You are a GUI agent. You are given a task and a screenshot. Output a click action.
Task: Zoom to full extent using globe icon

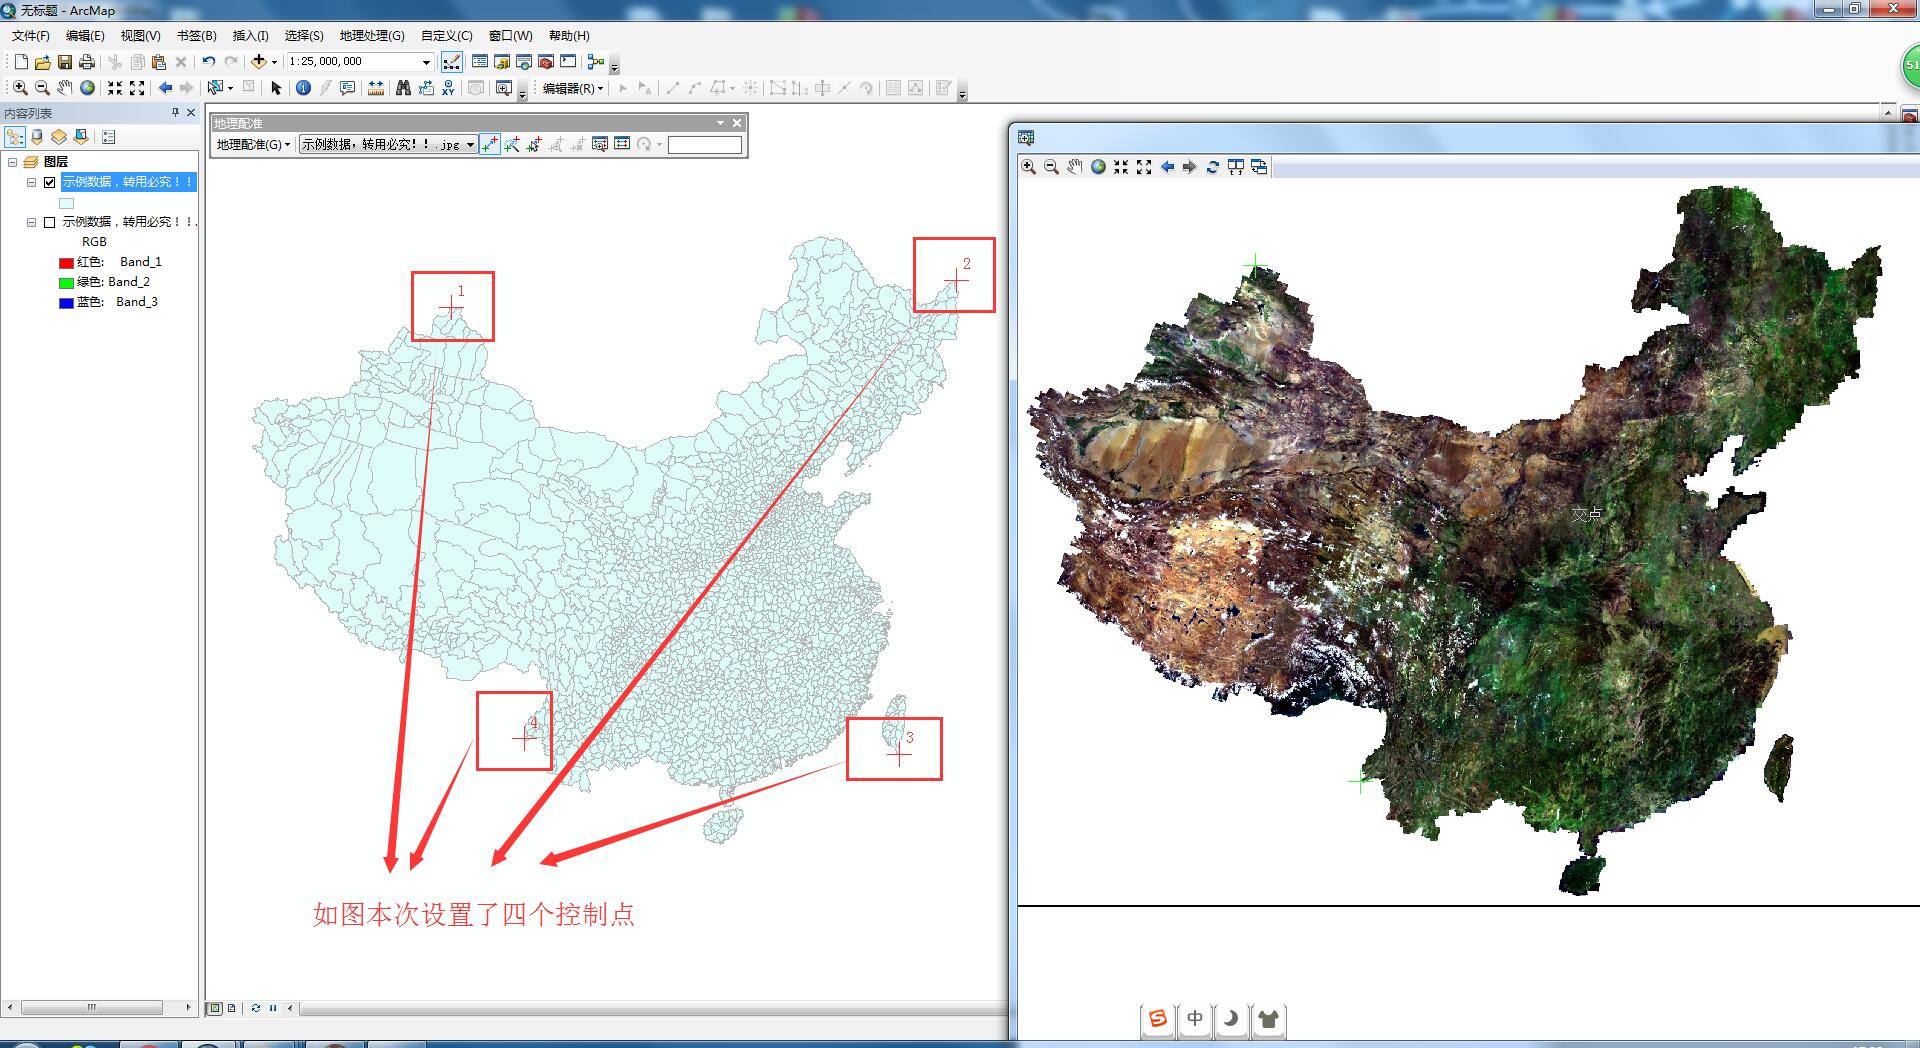coord(88,88)
